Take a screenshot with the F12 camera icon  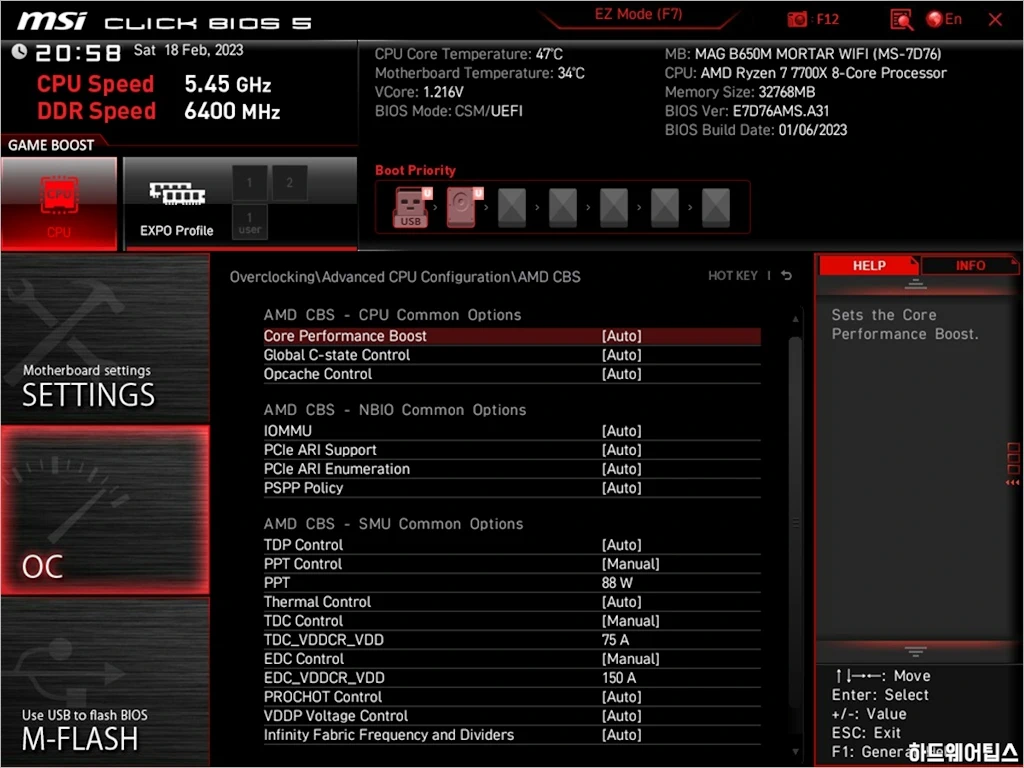(x=797, y=20)
